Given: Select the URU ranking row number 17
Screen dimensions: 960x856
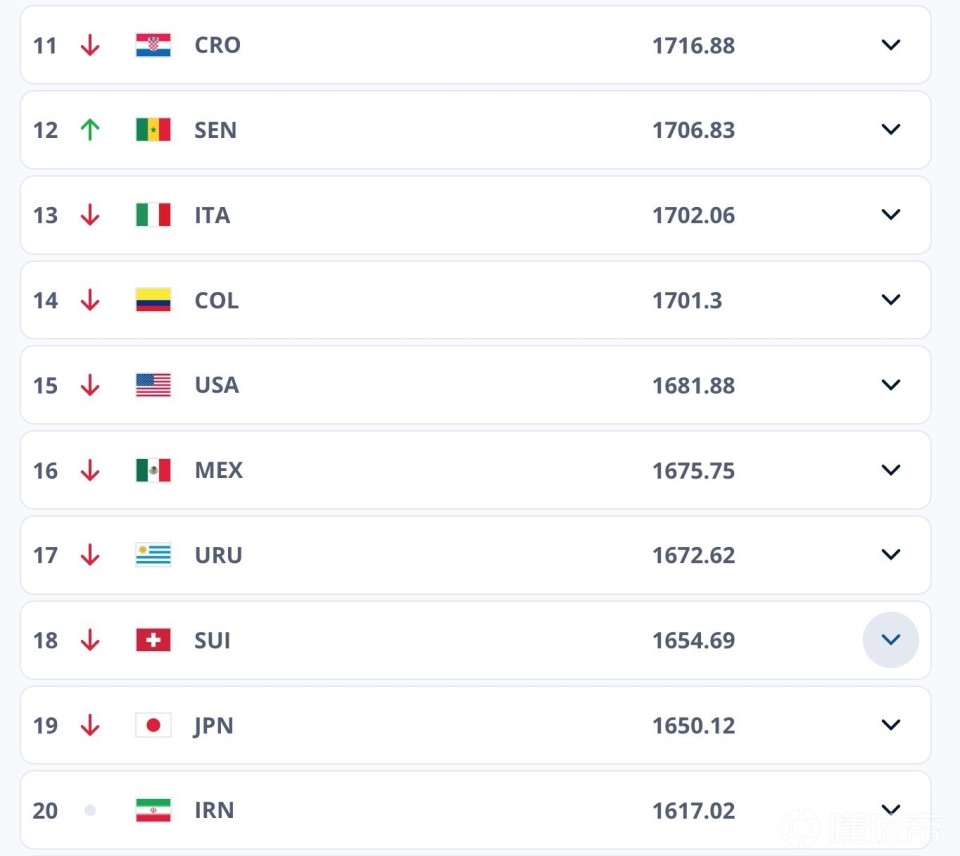Looking at the screenshot, I should pyautogui.click(x=45, y=555).
